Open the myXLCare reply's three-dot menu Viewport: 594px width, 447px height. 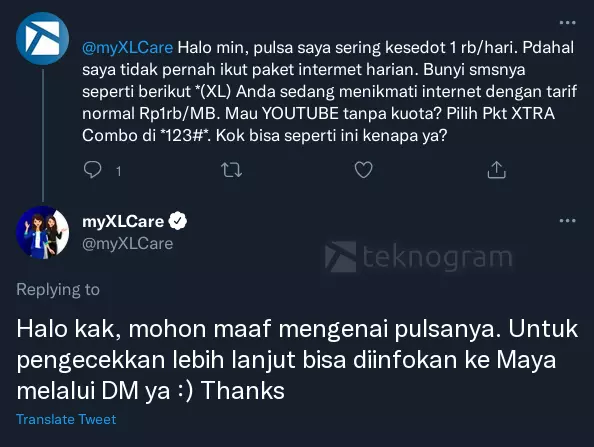pyautogui.click(x=567, y=220)
